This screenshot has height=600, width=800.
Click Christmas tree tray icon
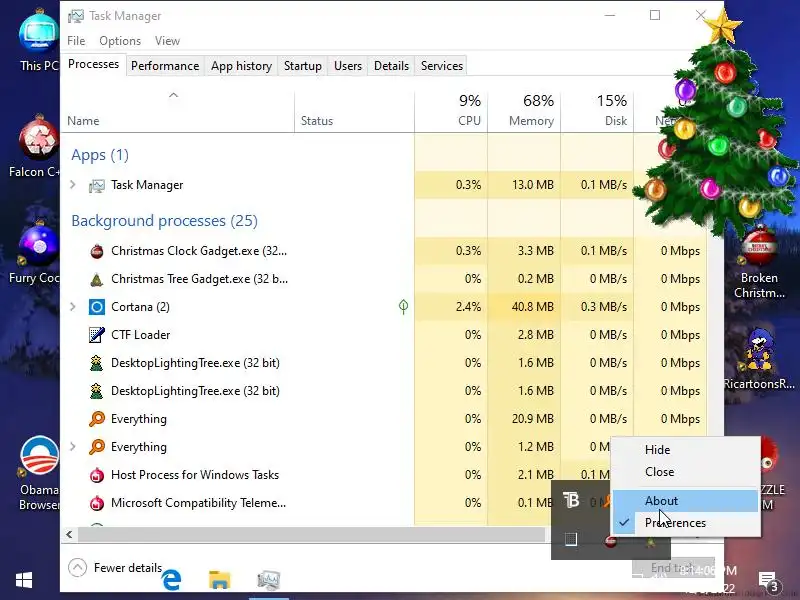tap(650, 542)
